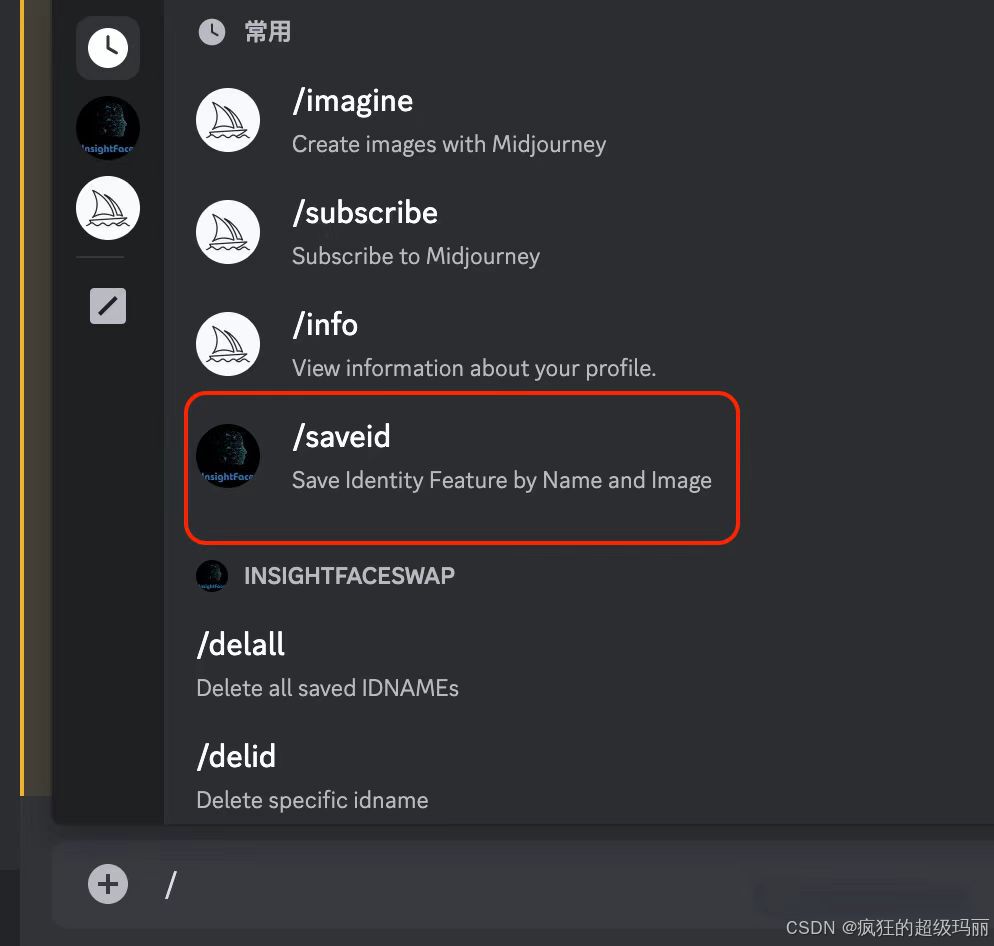Screen dimensions: 994x946
Task: Click the INSIGHTFACESWAP section header
Action: click(x=349, y=576)
